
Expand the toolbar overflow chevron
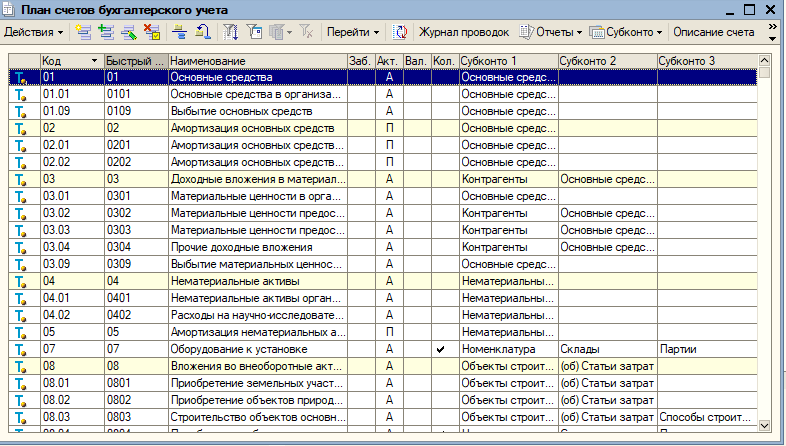click(x=772, y=27)
